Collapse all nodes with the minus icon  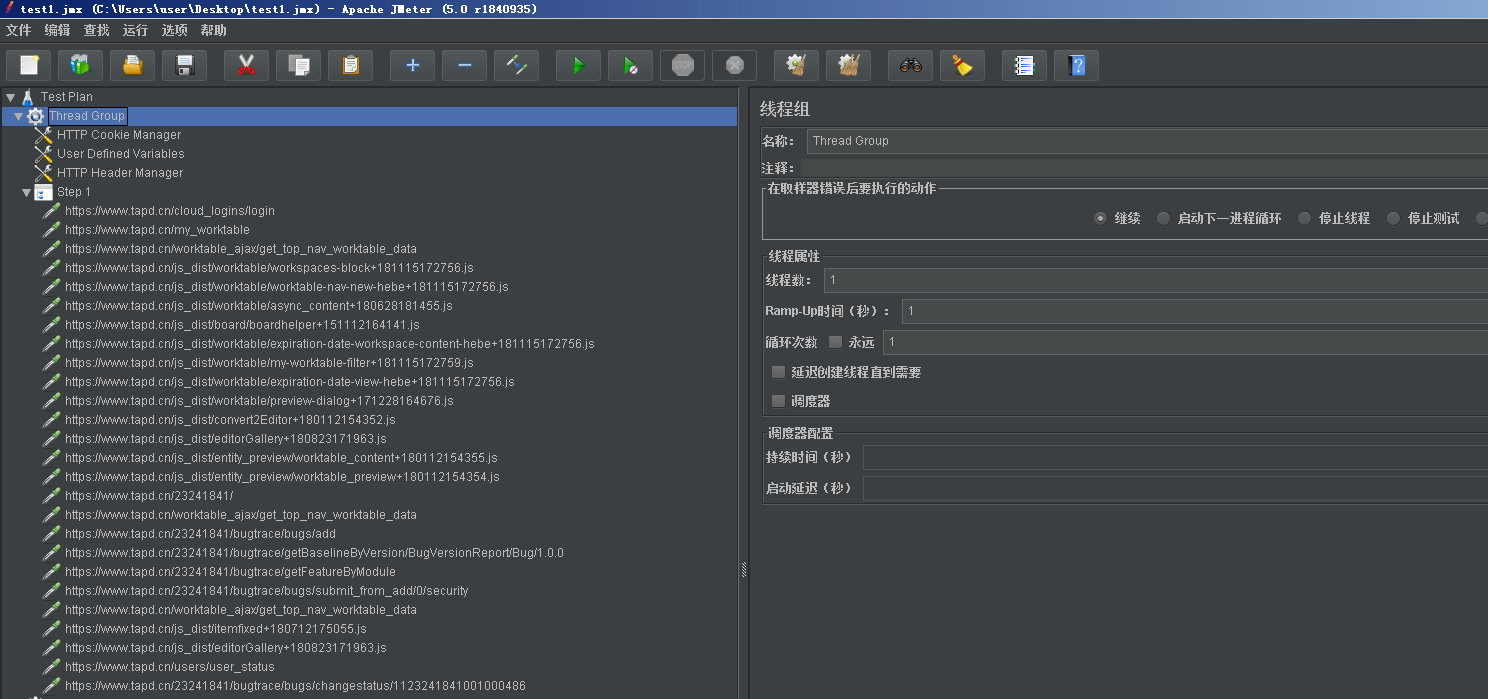(x=464, y=66)
